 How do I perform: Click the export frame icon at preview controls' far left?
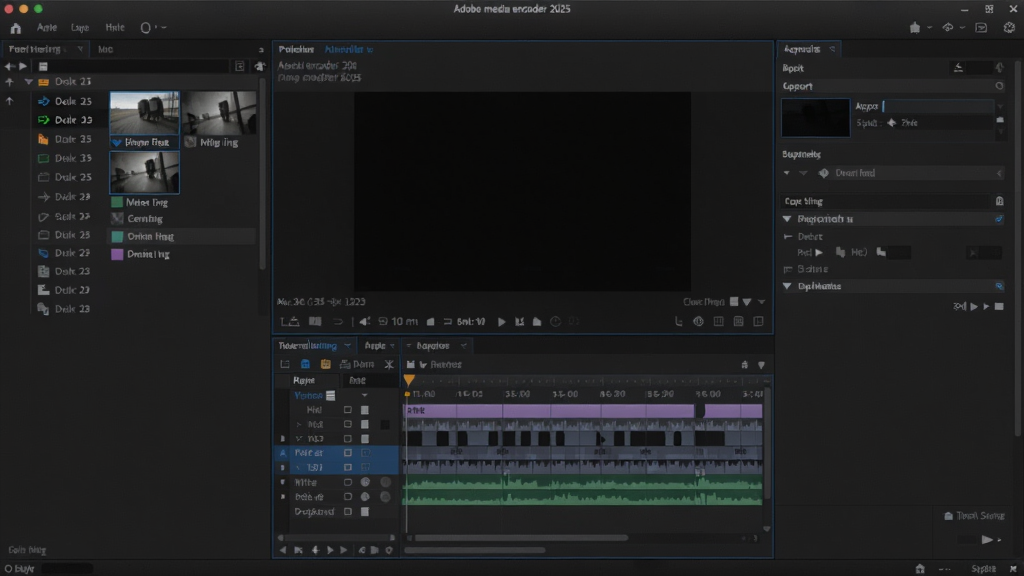tap(290, 321)
